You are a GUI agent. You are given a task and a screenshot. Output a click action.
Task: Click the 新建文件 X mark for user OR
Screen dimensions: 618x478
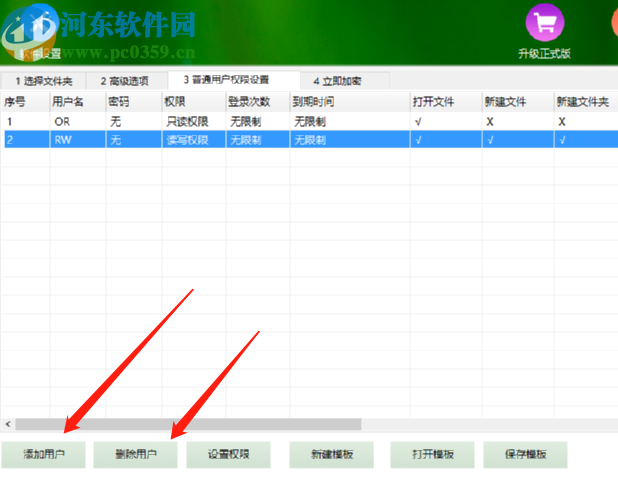[x=490, y=122]
